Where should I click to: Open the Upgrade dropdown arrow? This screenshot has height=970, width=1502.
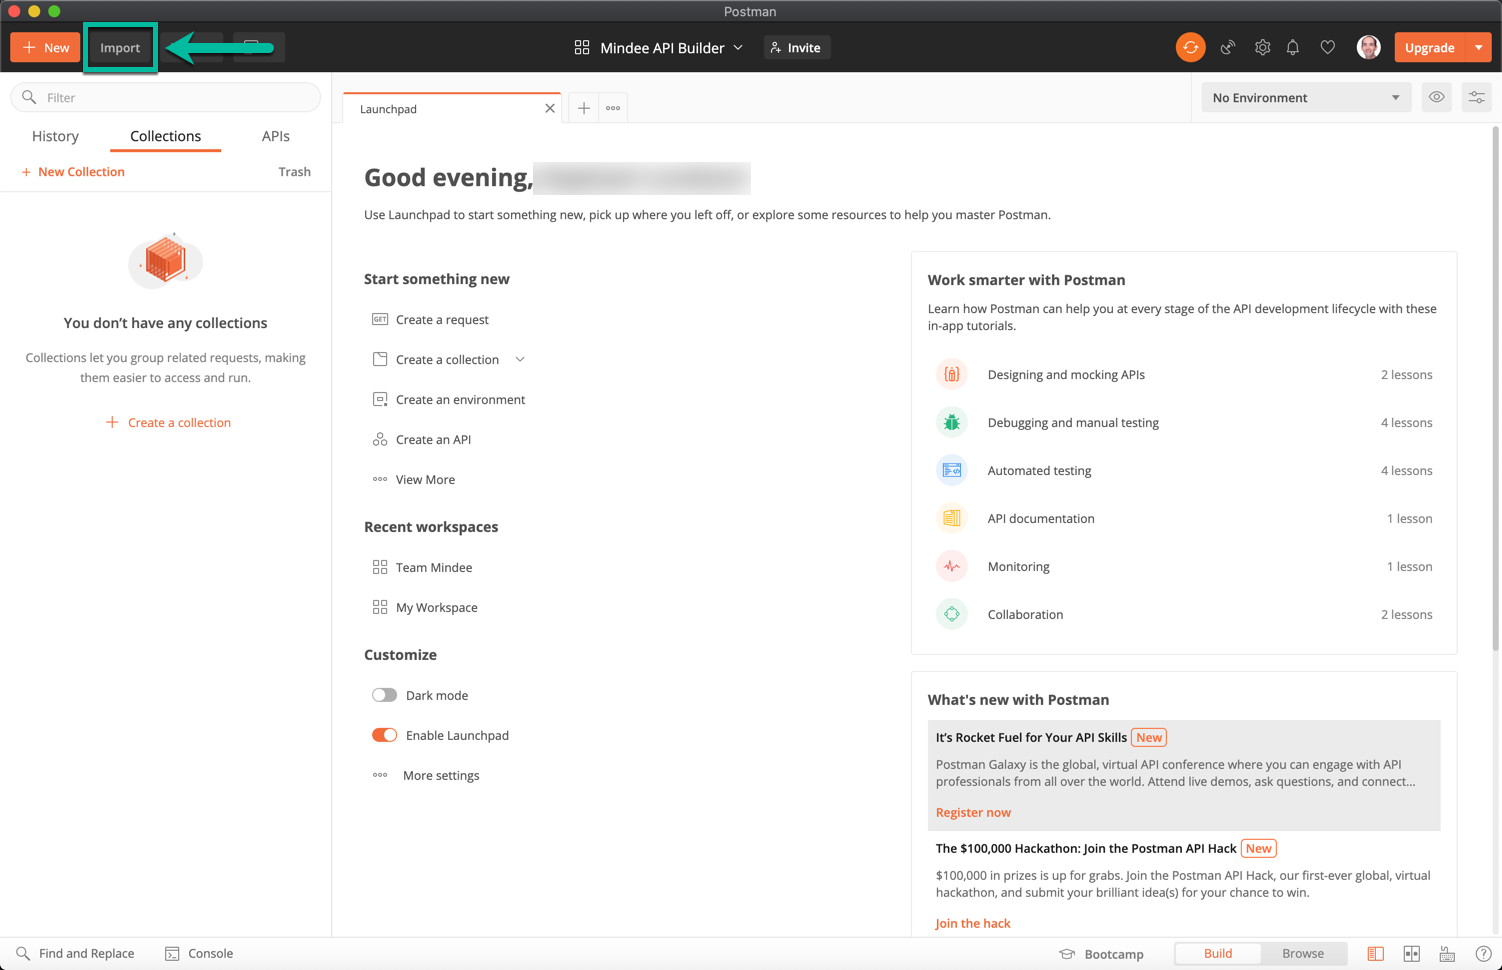(1479, 47)
